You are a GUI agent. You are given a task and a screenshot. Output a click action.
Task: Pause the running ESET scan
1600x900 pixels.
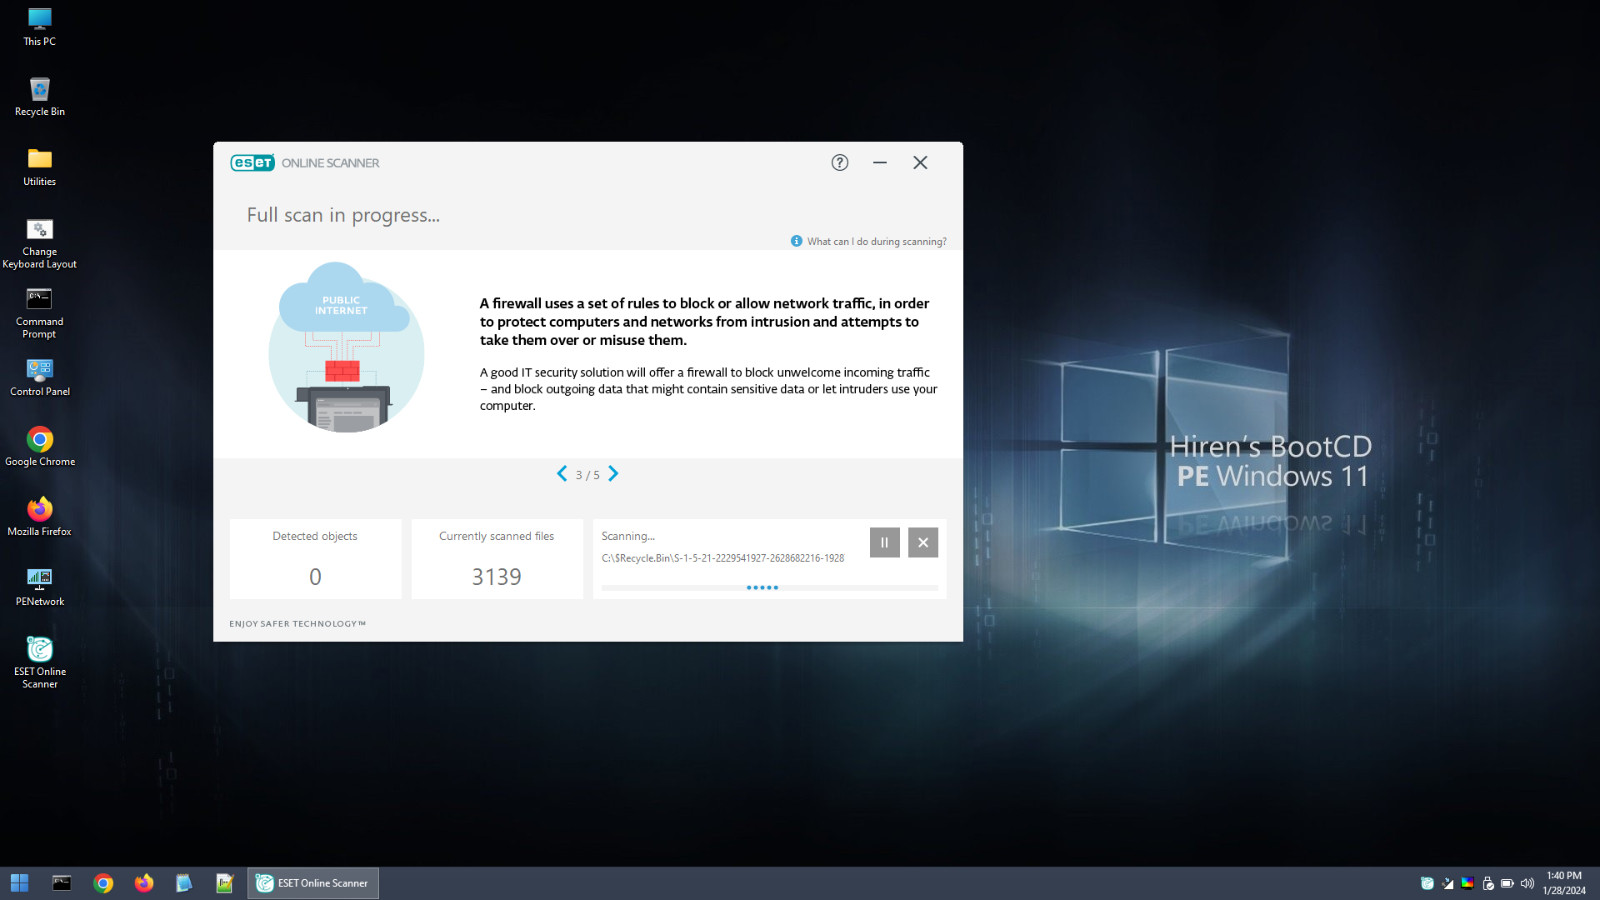884,542
